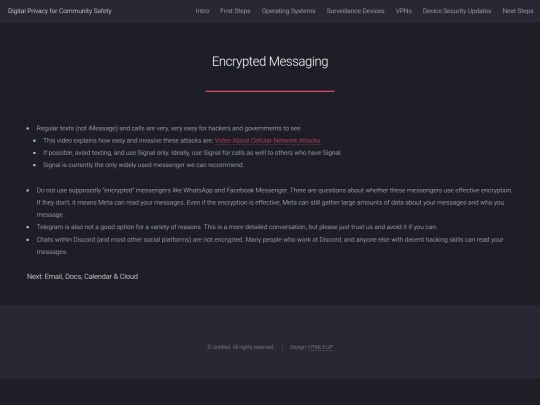This screenshot has width=540, height=405.
Task: Click the '© Untitled. All rights reserved.' footer text
Action: [x=240, y=347]
